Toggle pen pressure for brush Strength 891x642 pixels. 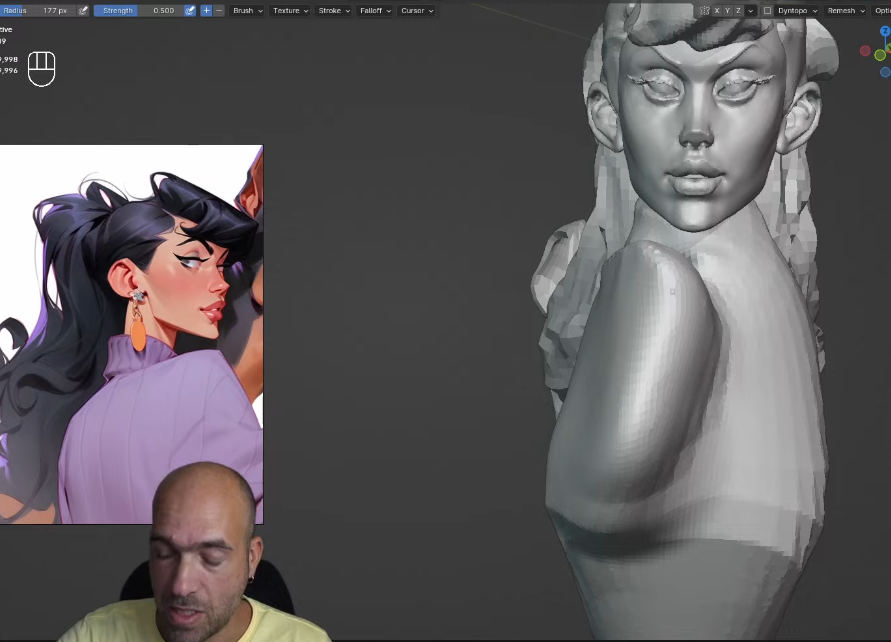click(190, 10)
